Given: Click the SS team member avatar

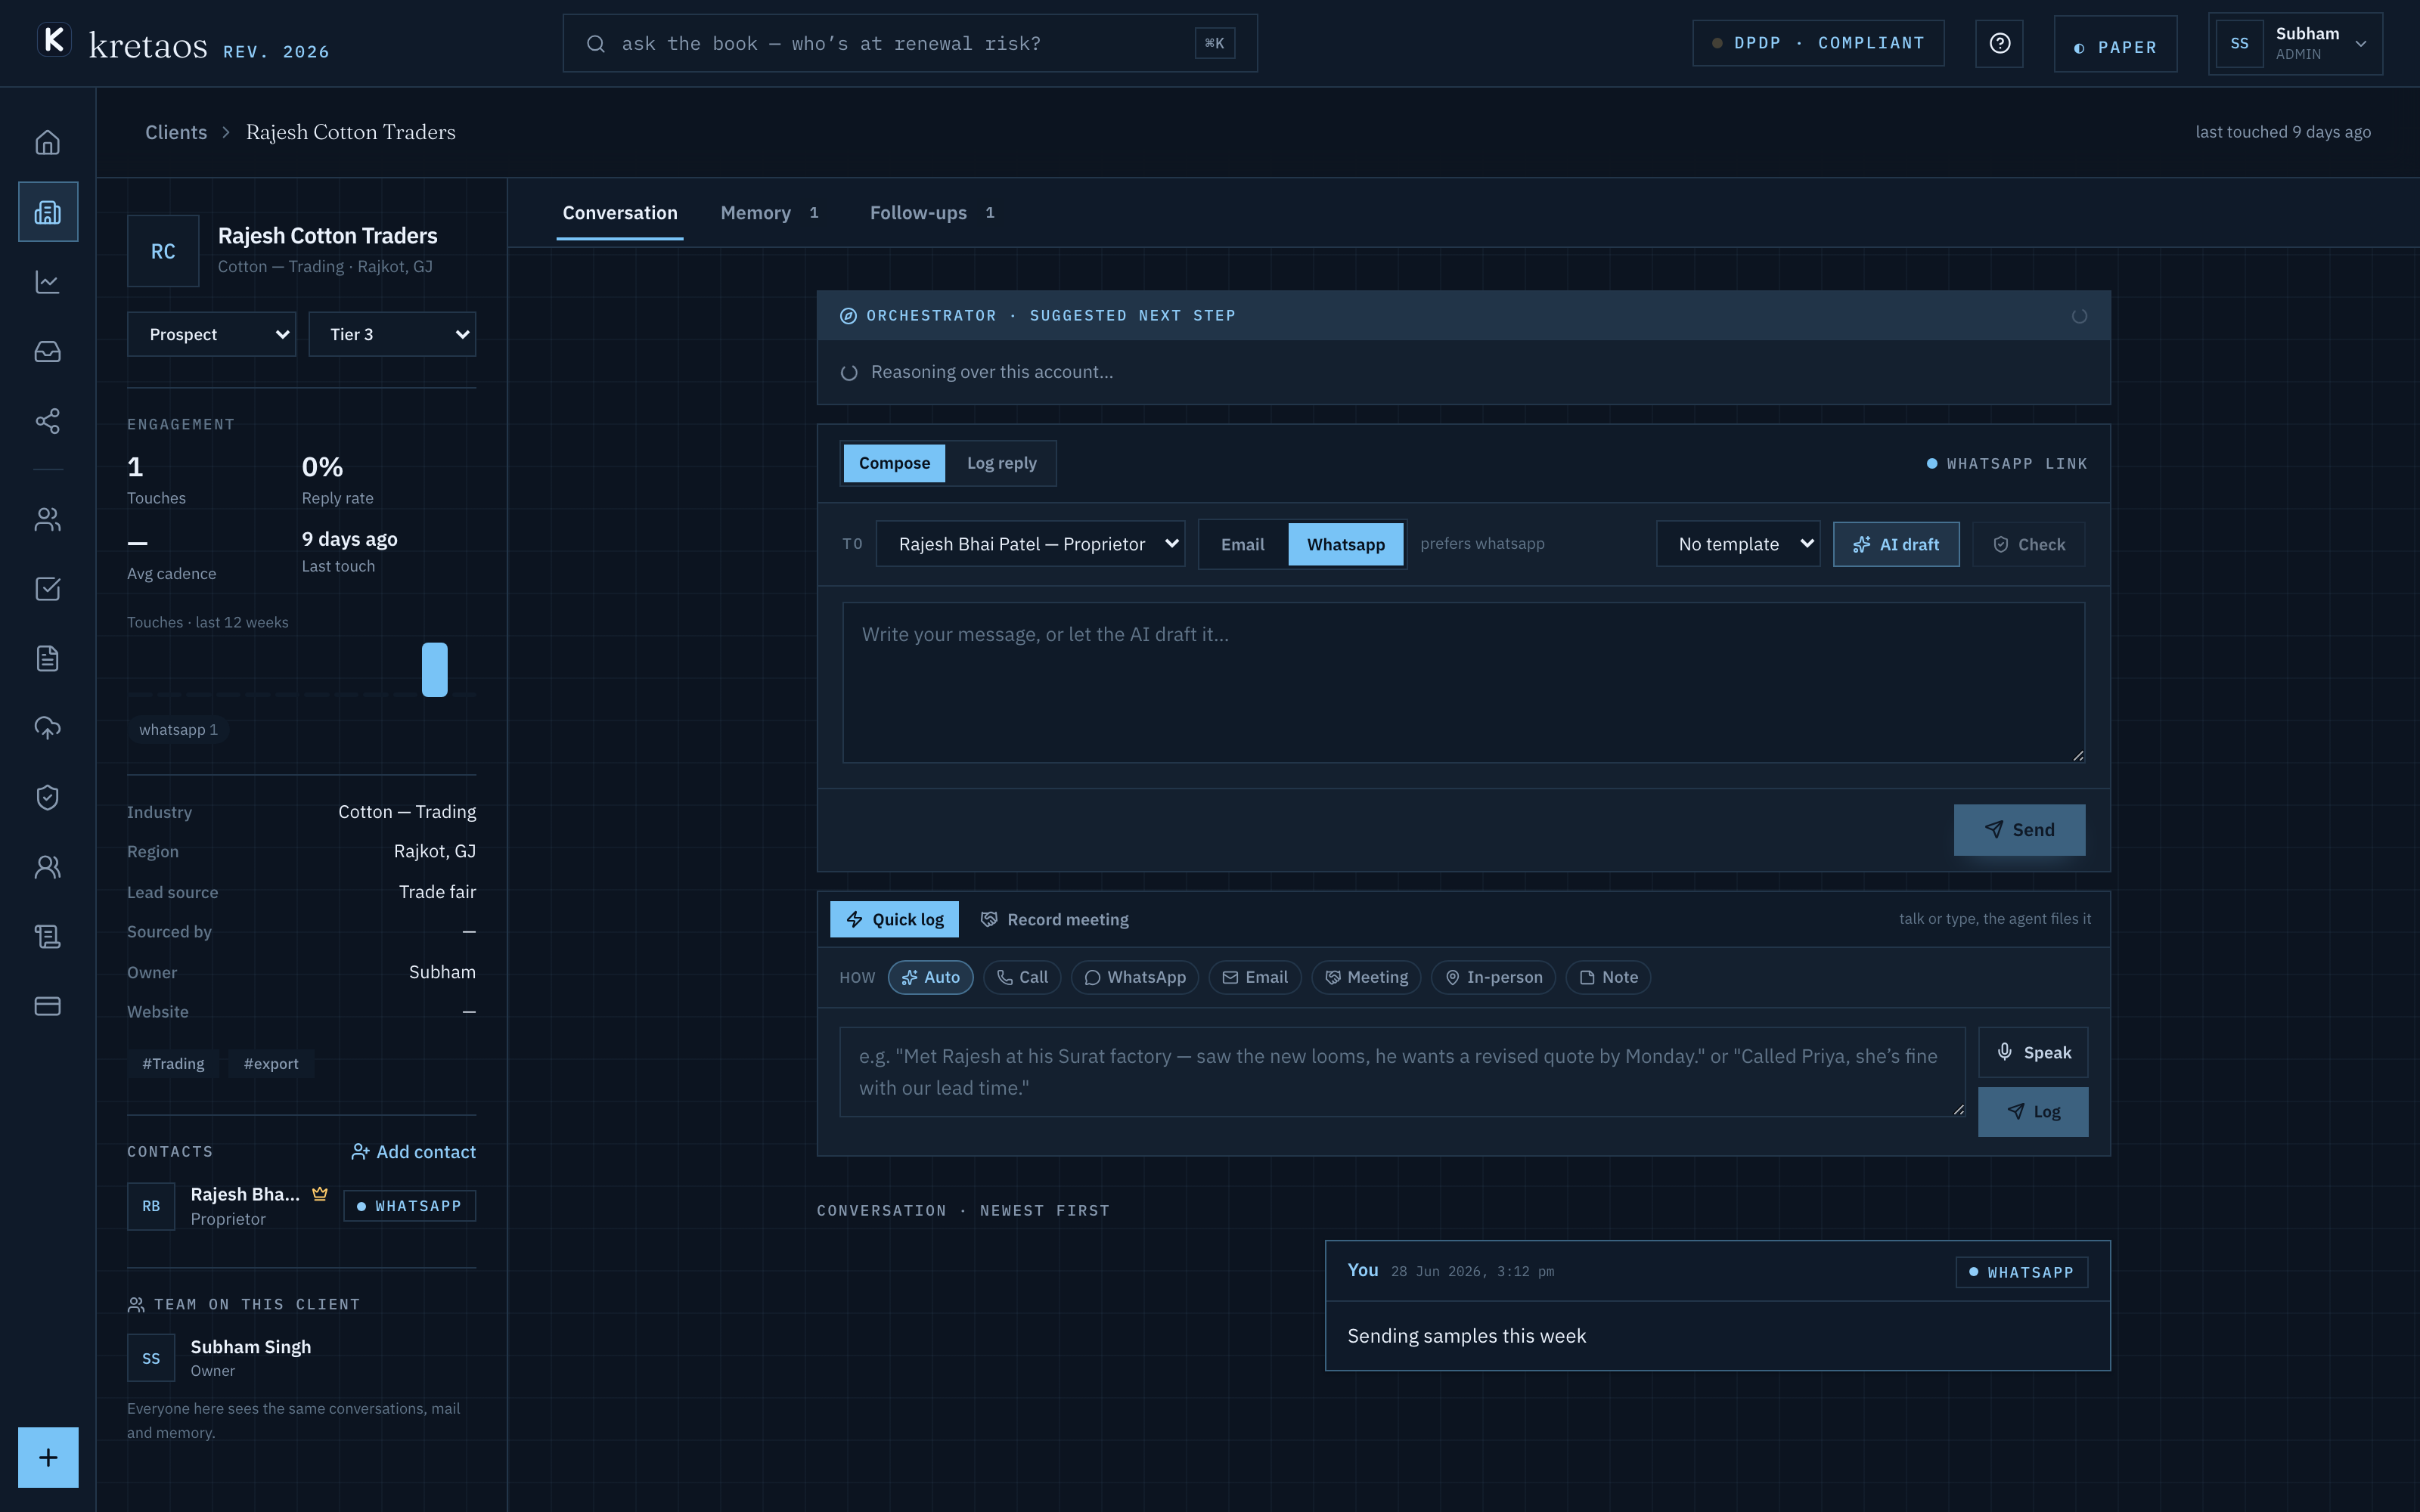Looking at the screenshot, I should [151, 1358].
